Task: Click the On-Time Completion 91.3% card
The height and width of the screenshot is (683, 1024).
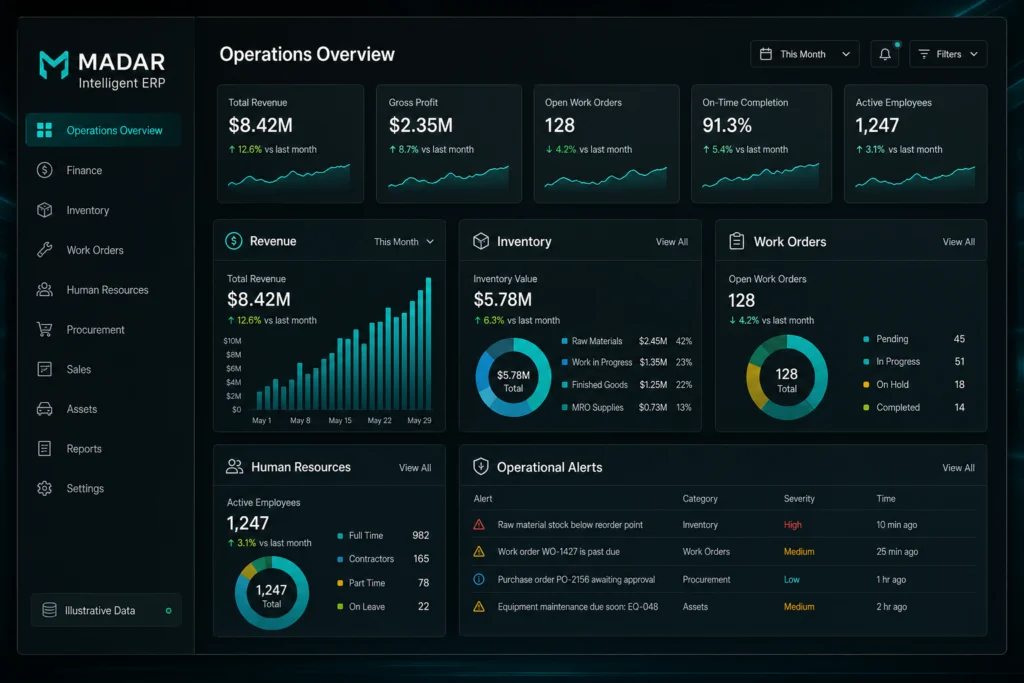Action: [x=761, y=144]
